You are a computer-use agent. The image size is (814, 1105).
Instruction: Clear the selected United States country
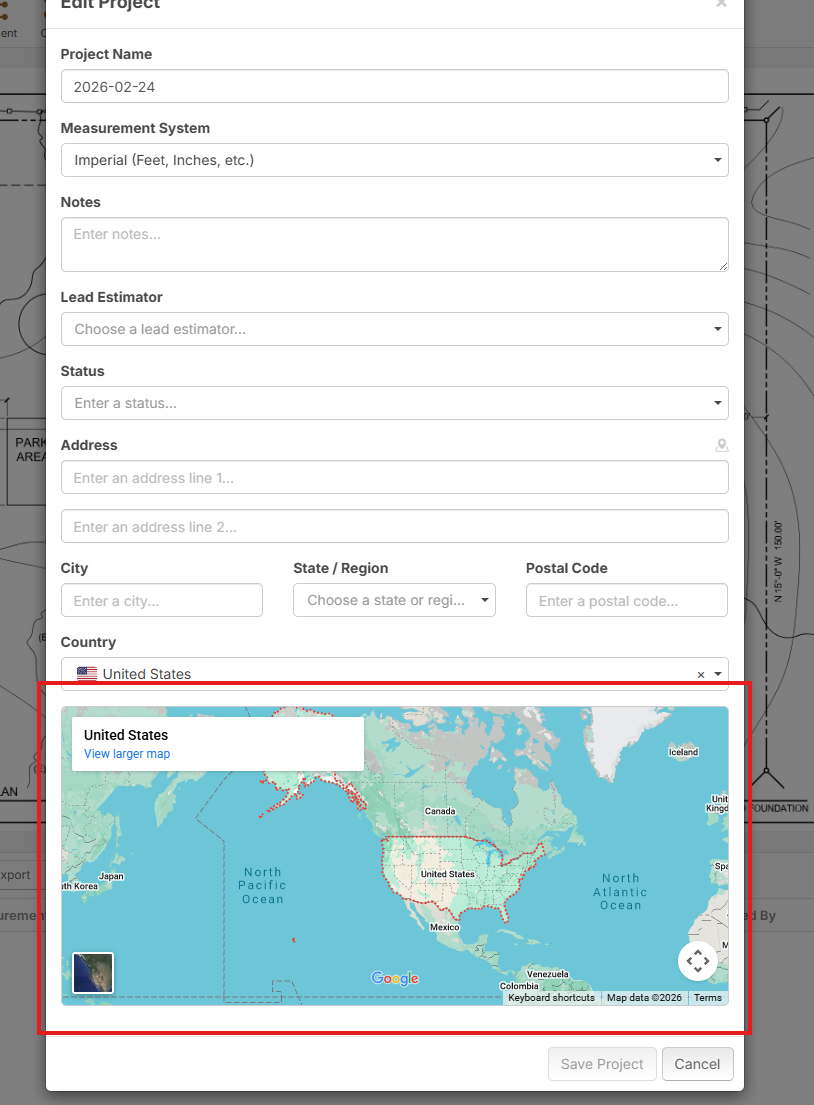coord(701,675)
